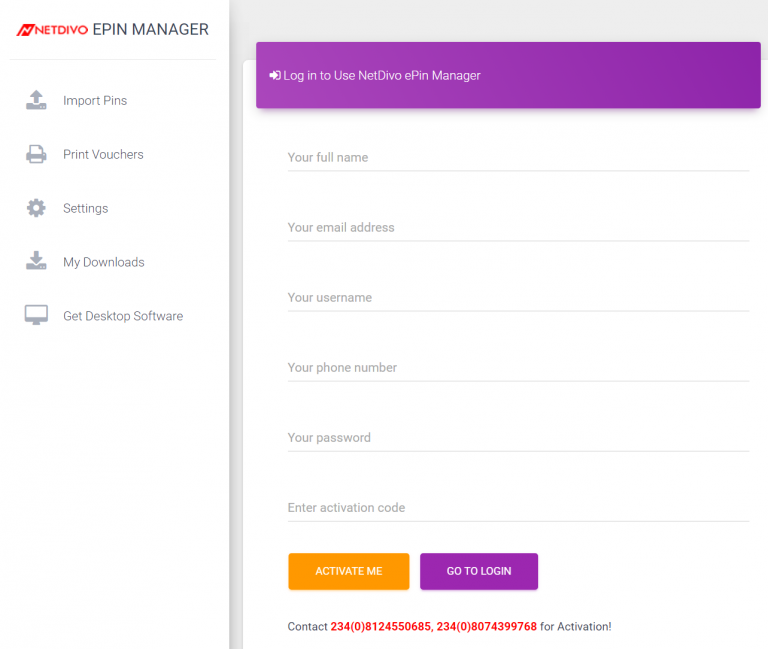
Task: Click the Settings gear icon
Action: pos(36,208)
